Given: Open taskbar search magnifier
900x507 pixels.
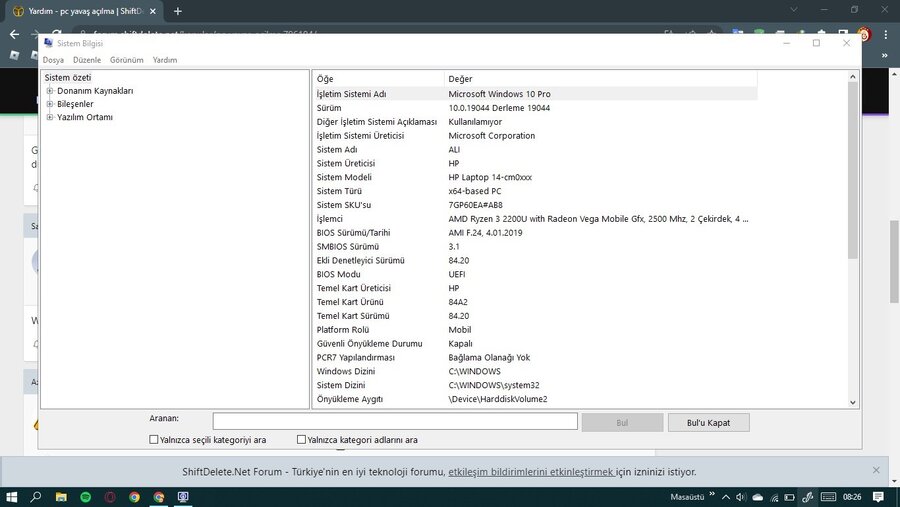Looking at the screenshot, I should pos(36,497).
